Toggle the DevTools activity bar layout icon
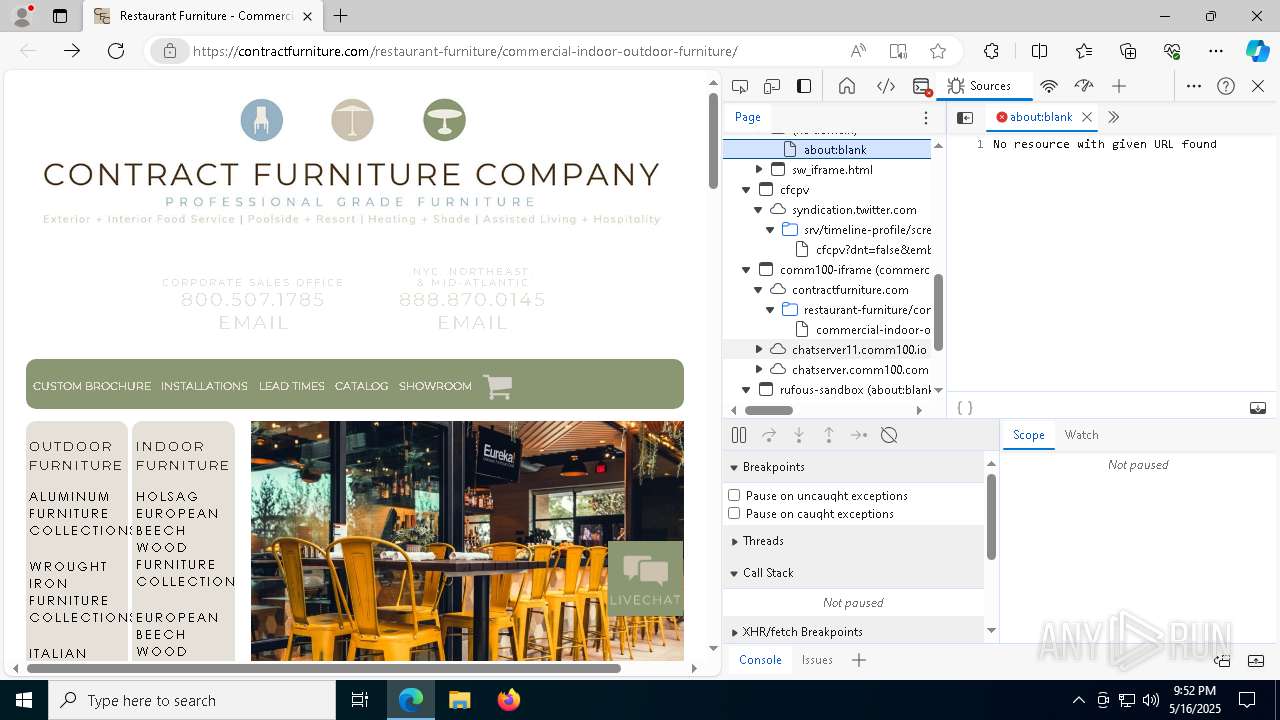The height and width of the screenshot is (720, 1280). click(804, 86)
